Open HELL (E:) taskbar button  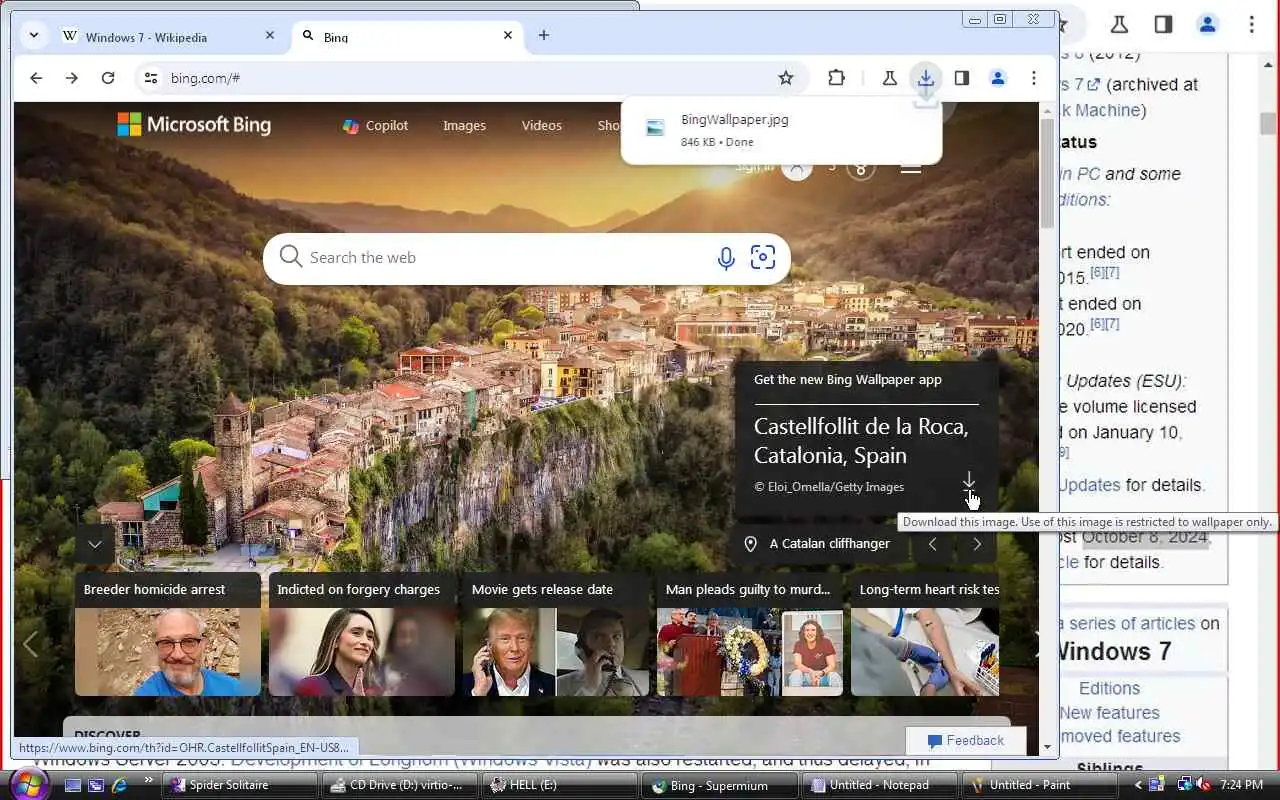coord(560,786)
